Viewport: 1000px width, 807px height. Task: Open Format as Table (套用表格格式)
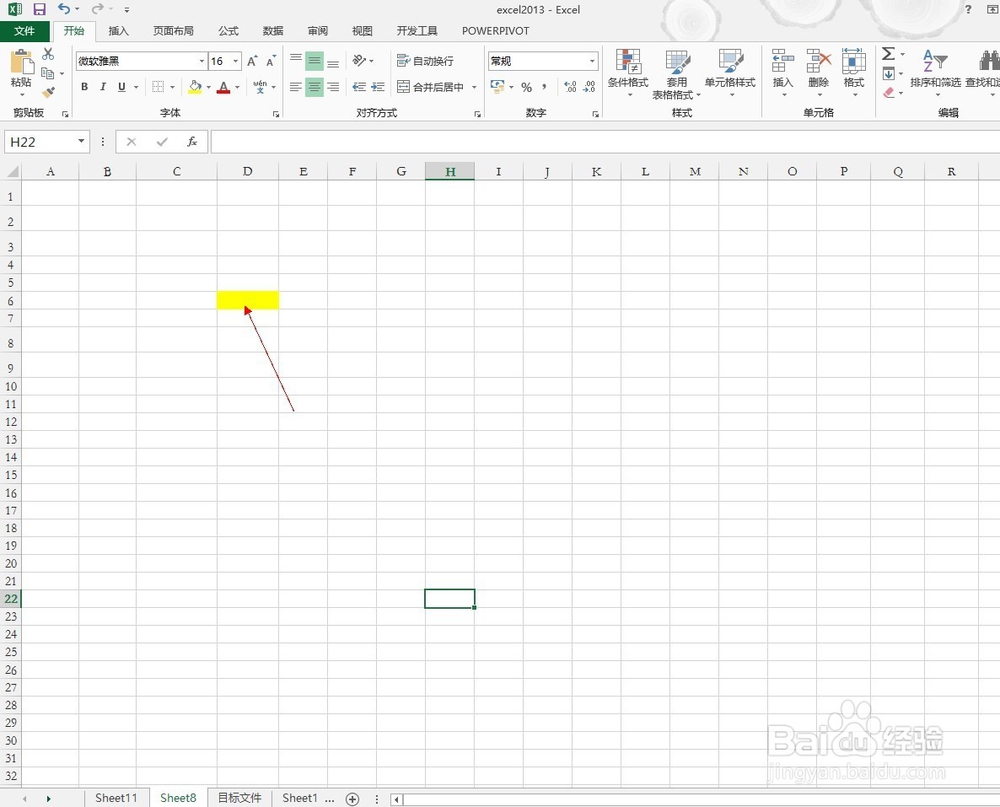click(x=677, y=75)
